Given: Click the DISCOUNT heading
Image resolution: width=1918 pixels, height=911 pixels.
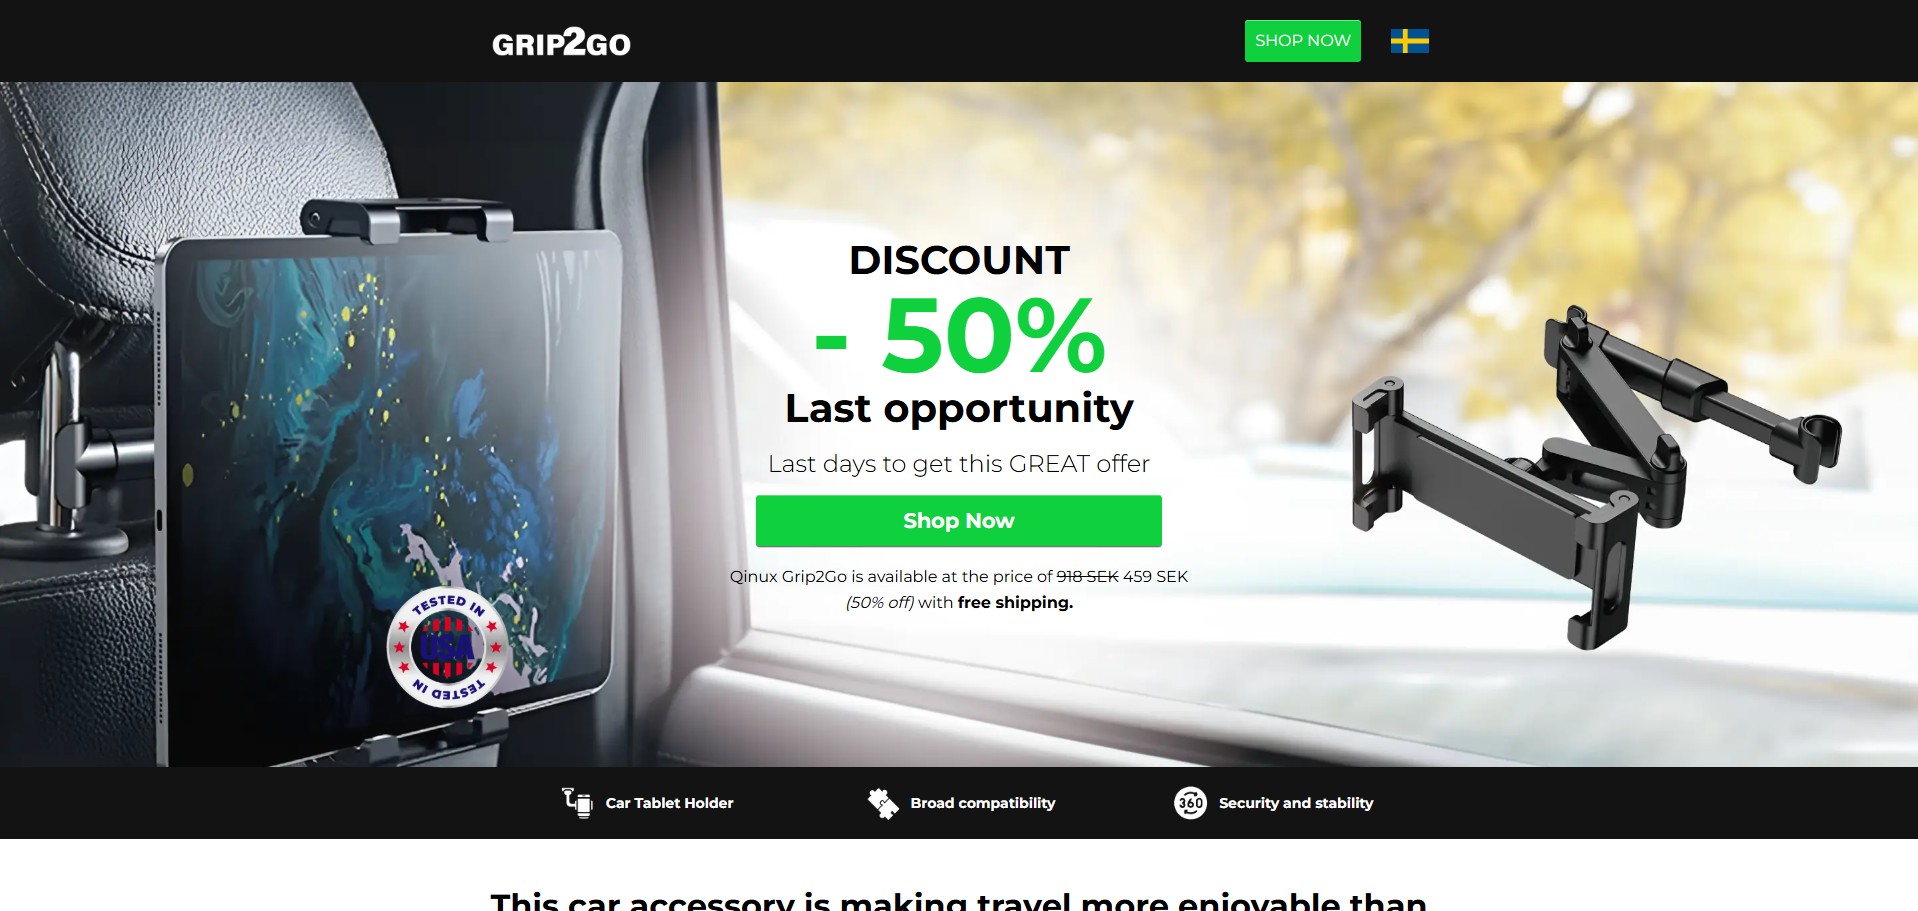Looking at the screenshot, I should tap(959, 260).
